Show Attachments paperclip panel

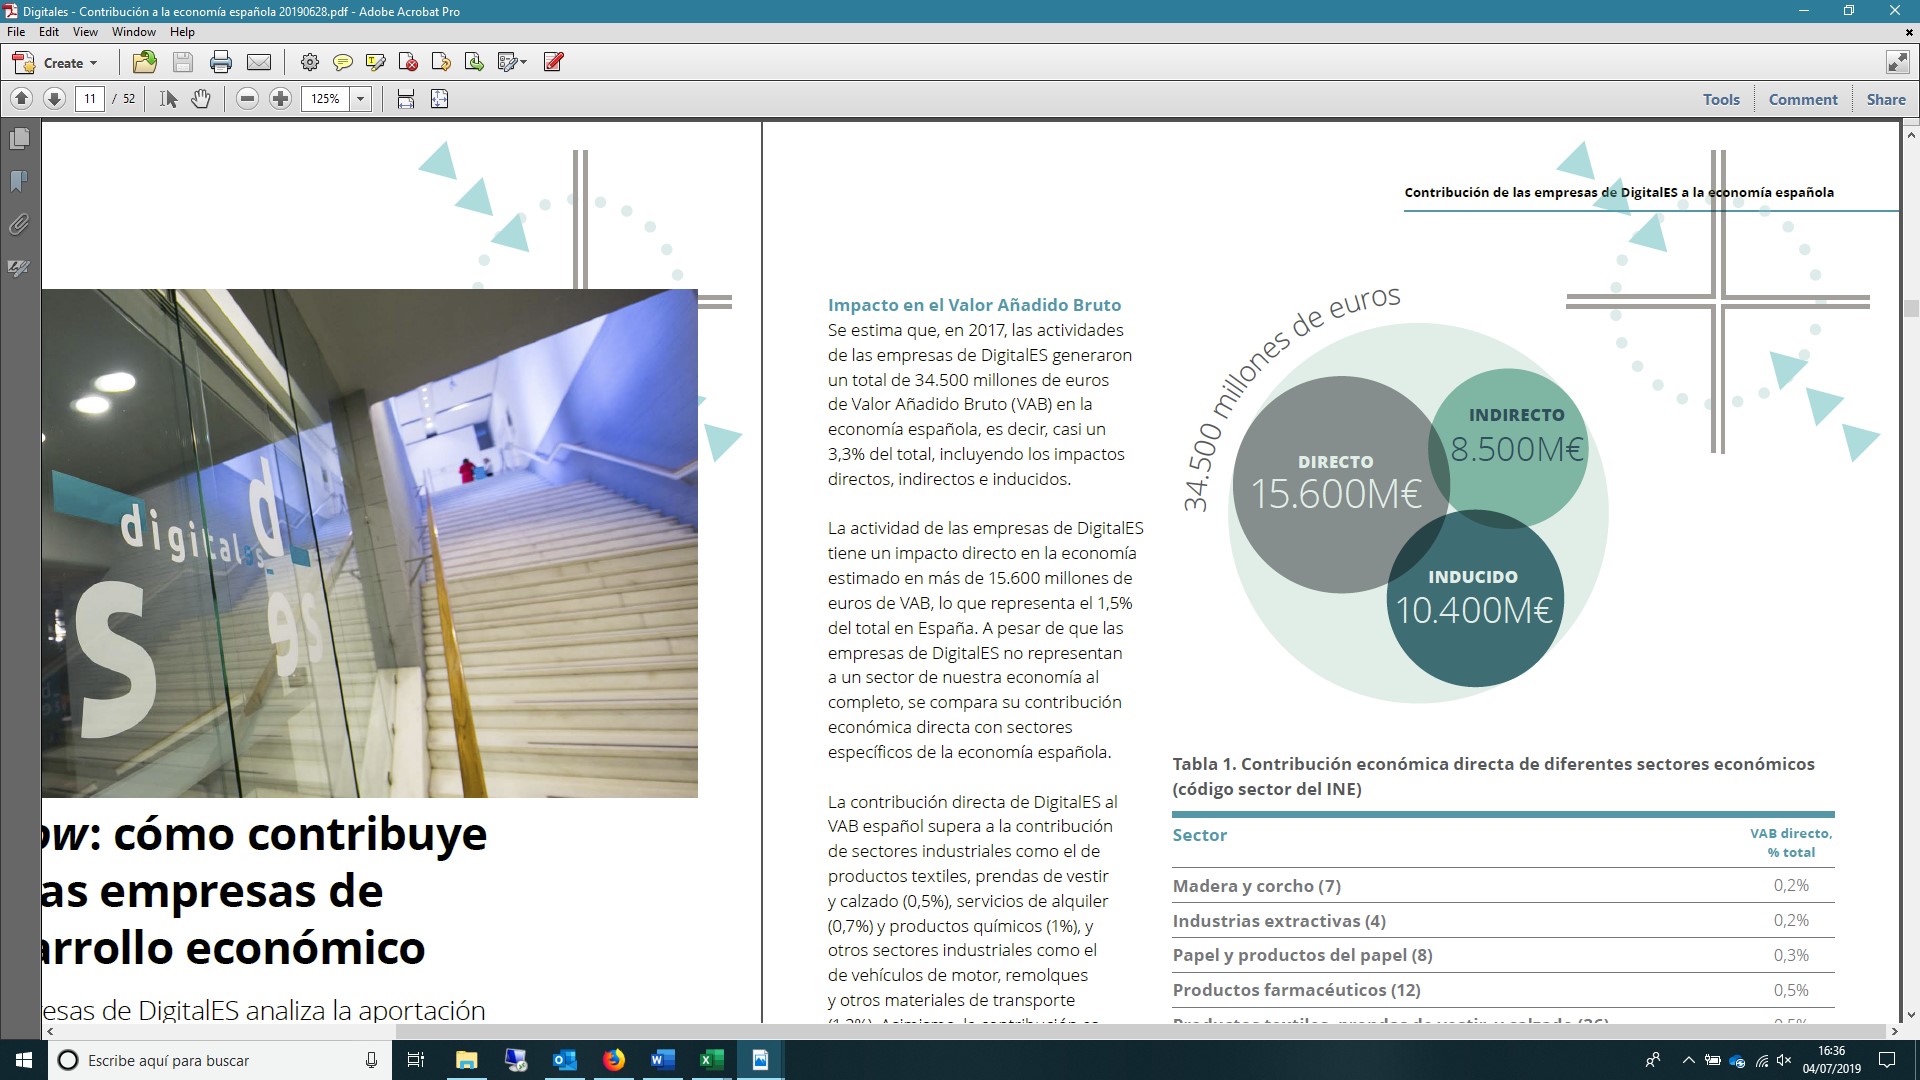pyautogui.click(x=19, y=225)
